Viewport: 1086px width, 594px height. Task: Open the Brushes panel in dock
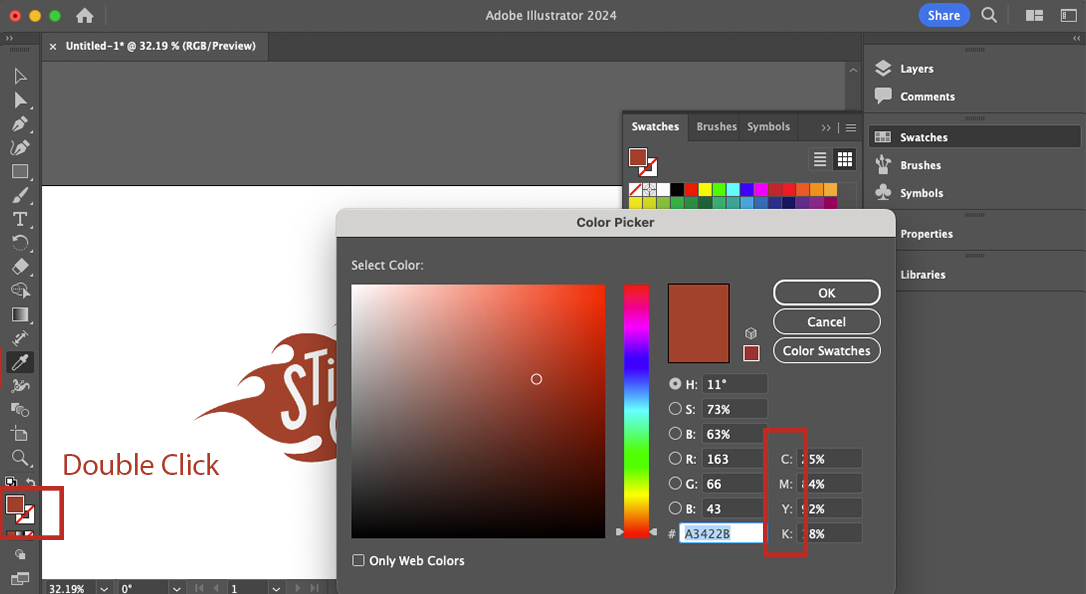coord(920,165)
